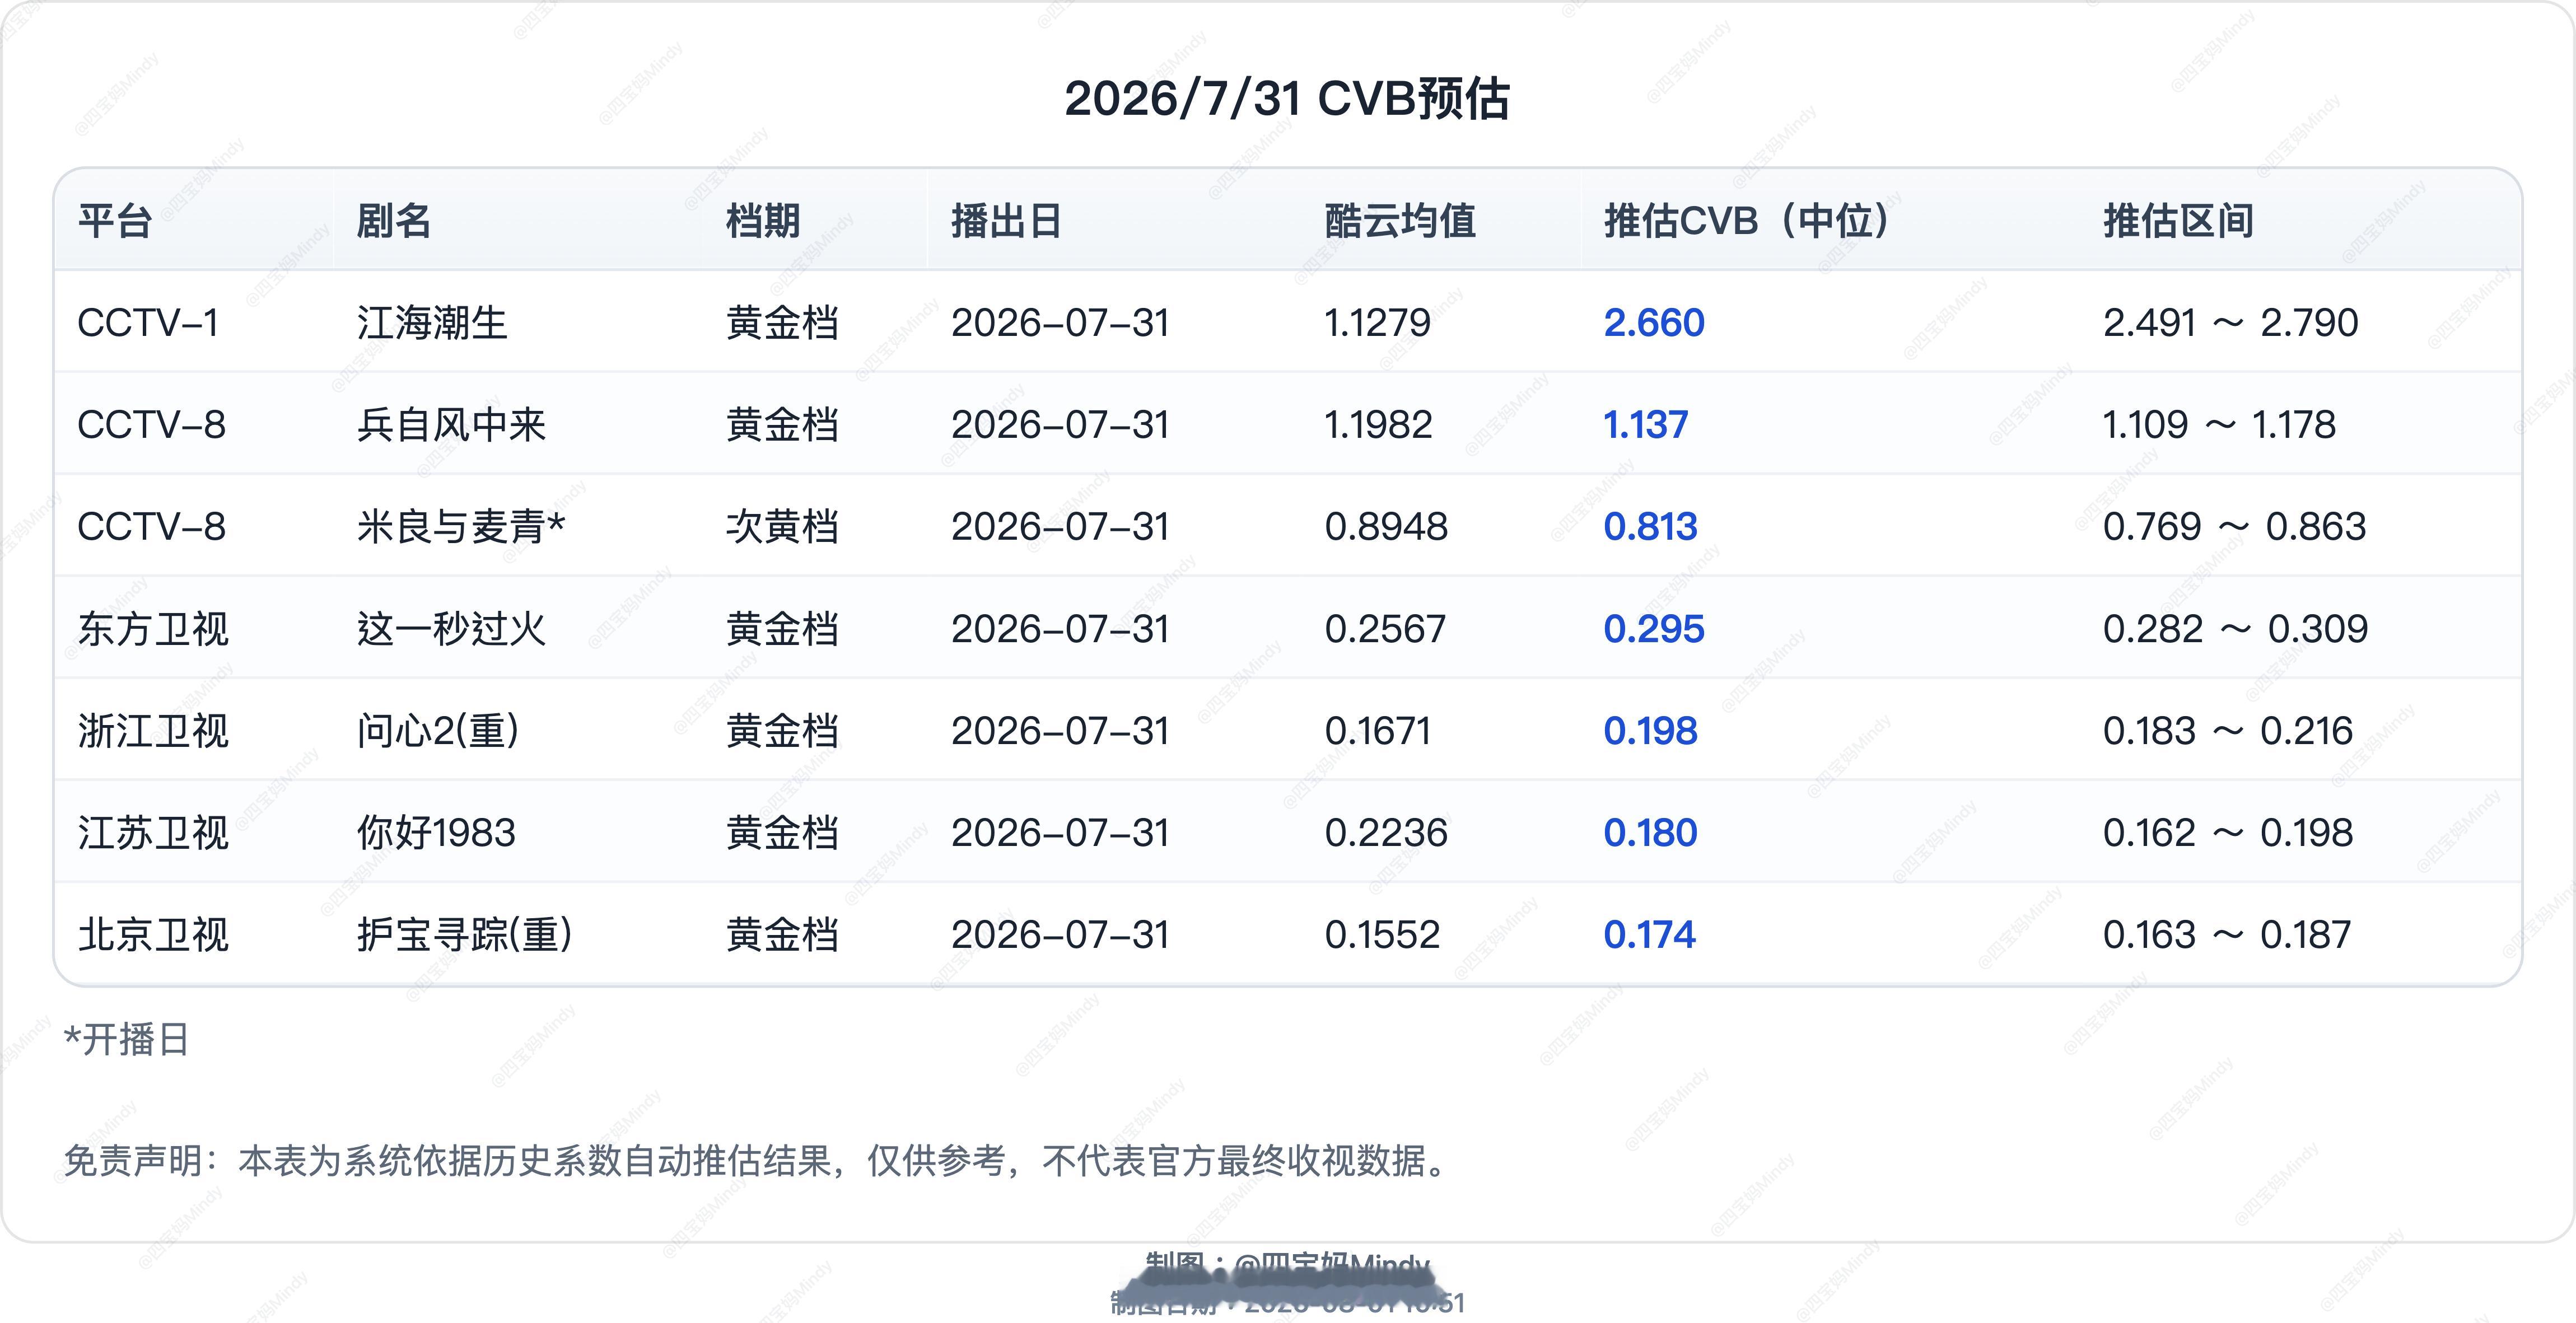Click the blue CVB value '0.295'
The width and height of the screenshot is (2576, 1323).
1654,629
